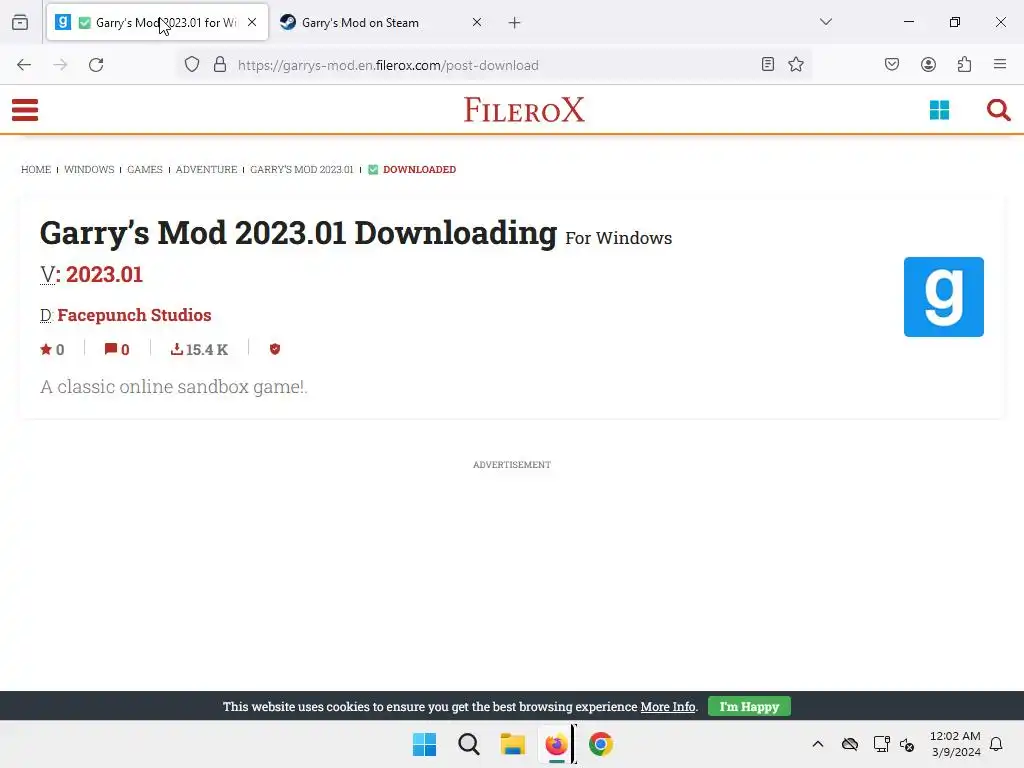Click the forward navigation arrow

tap(60, 65)
